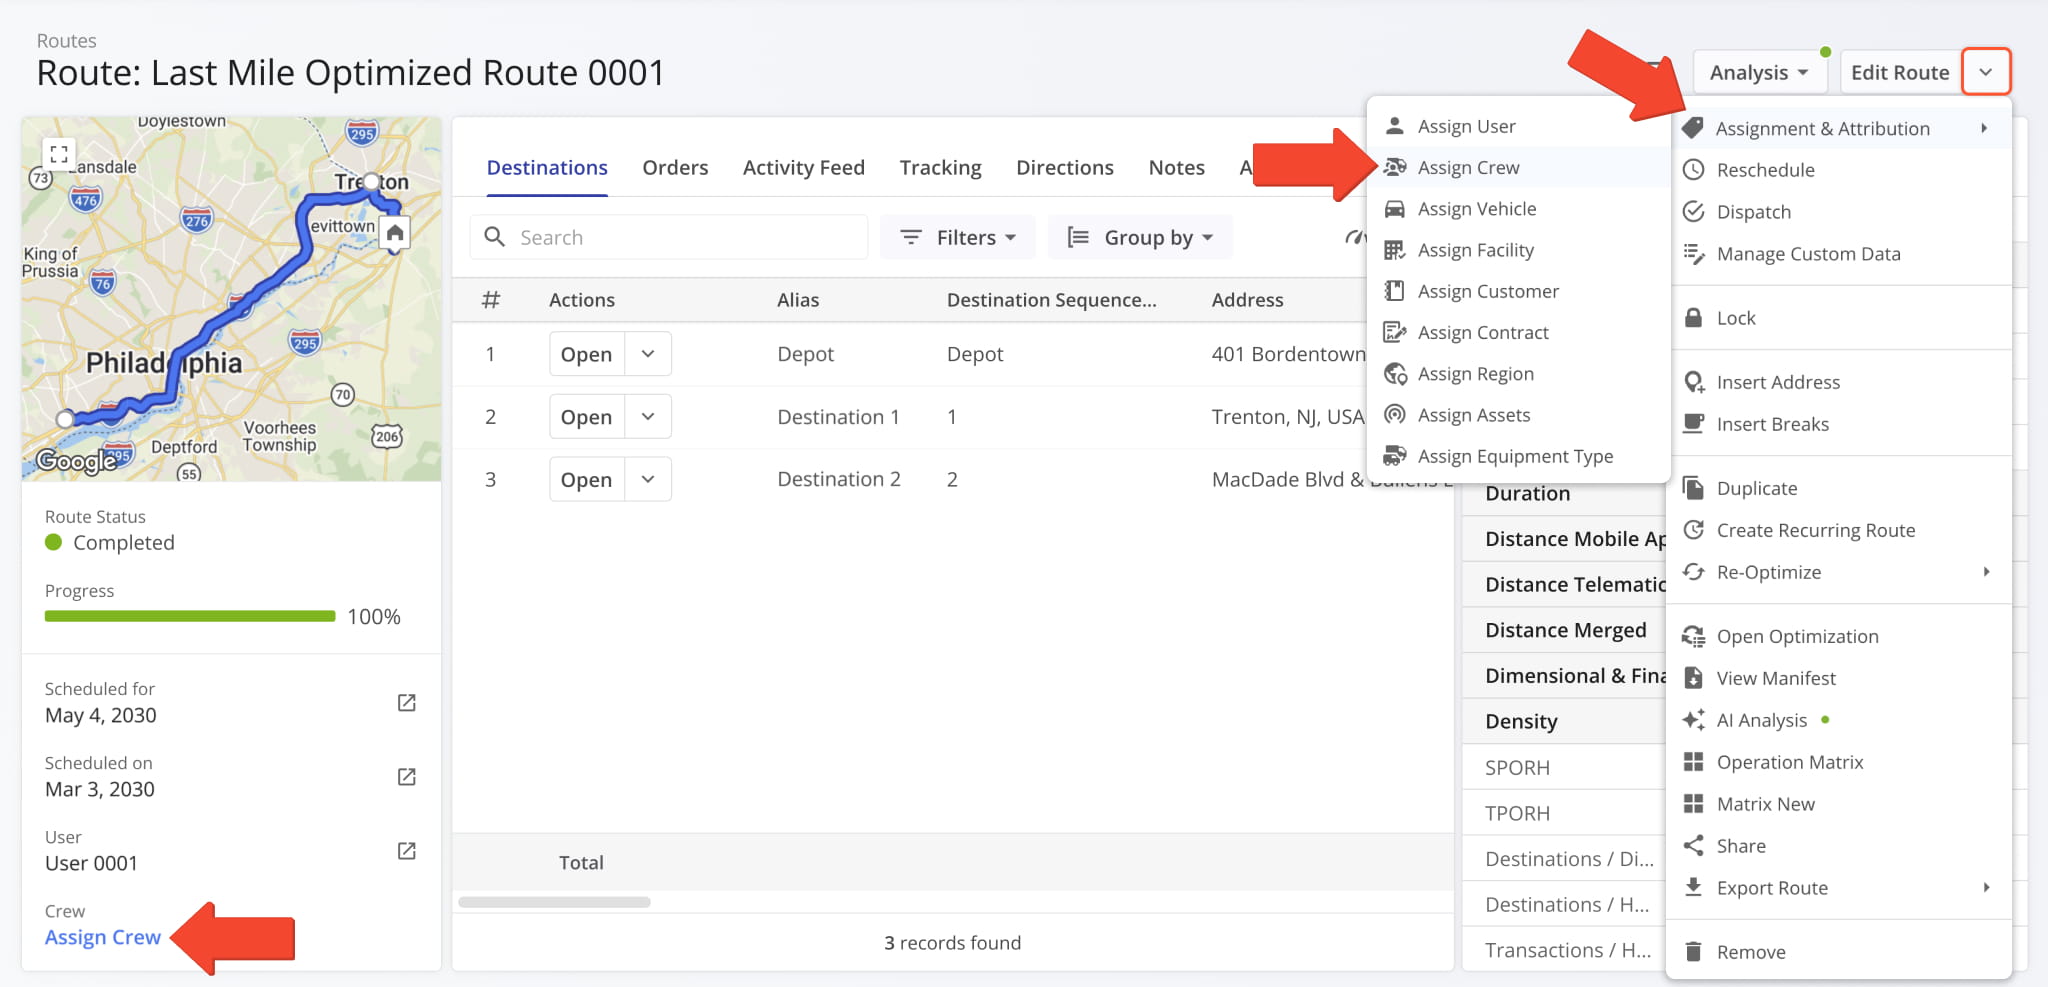The image size is (2048, 987).
Task: Expand the map to fullscreen
Action: pyautogui.click(x=59, y=154)
